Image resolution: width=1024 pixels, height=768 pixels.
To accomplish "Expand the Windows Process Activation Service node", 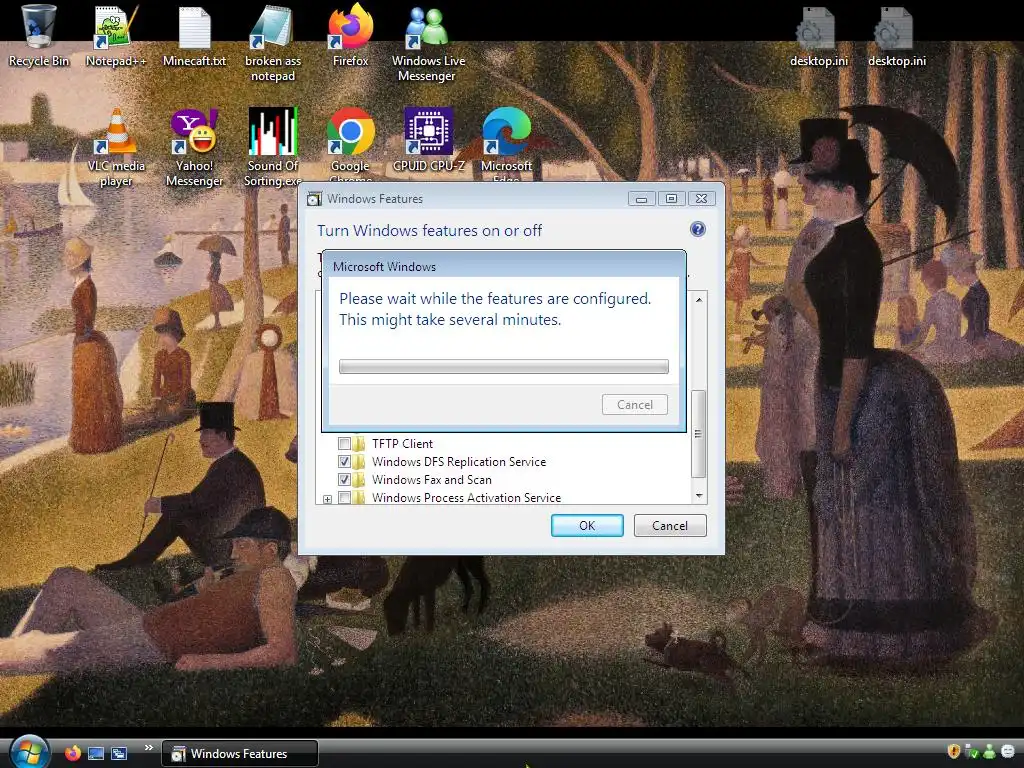I will [327, 500].
